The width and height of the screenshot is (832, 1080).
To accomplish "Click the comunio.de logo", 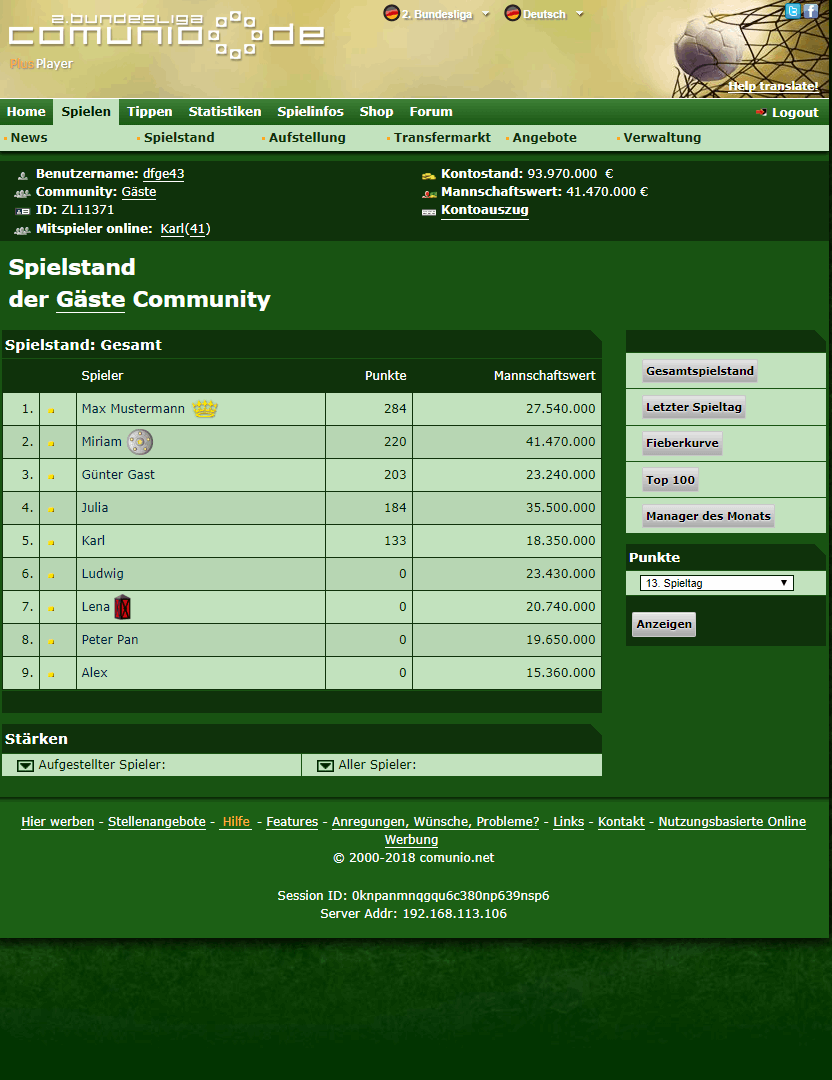I will click(166, 32).
